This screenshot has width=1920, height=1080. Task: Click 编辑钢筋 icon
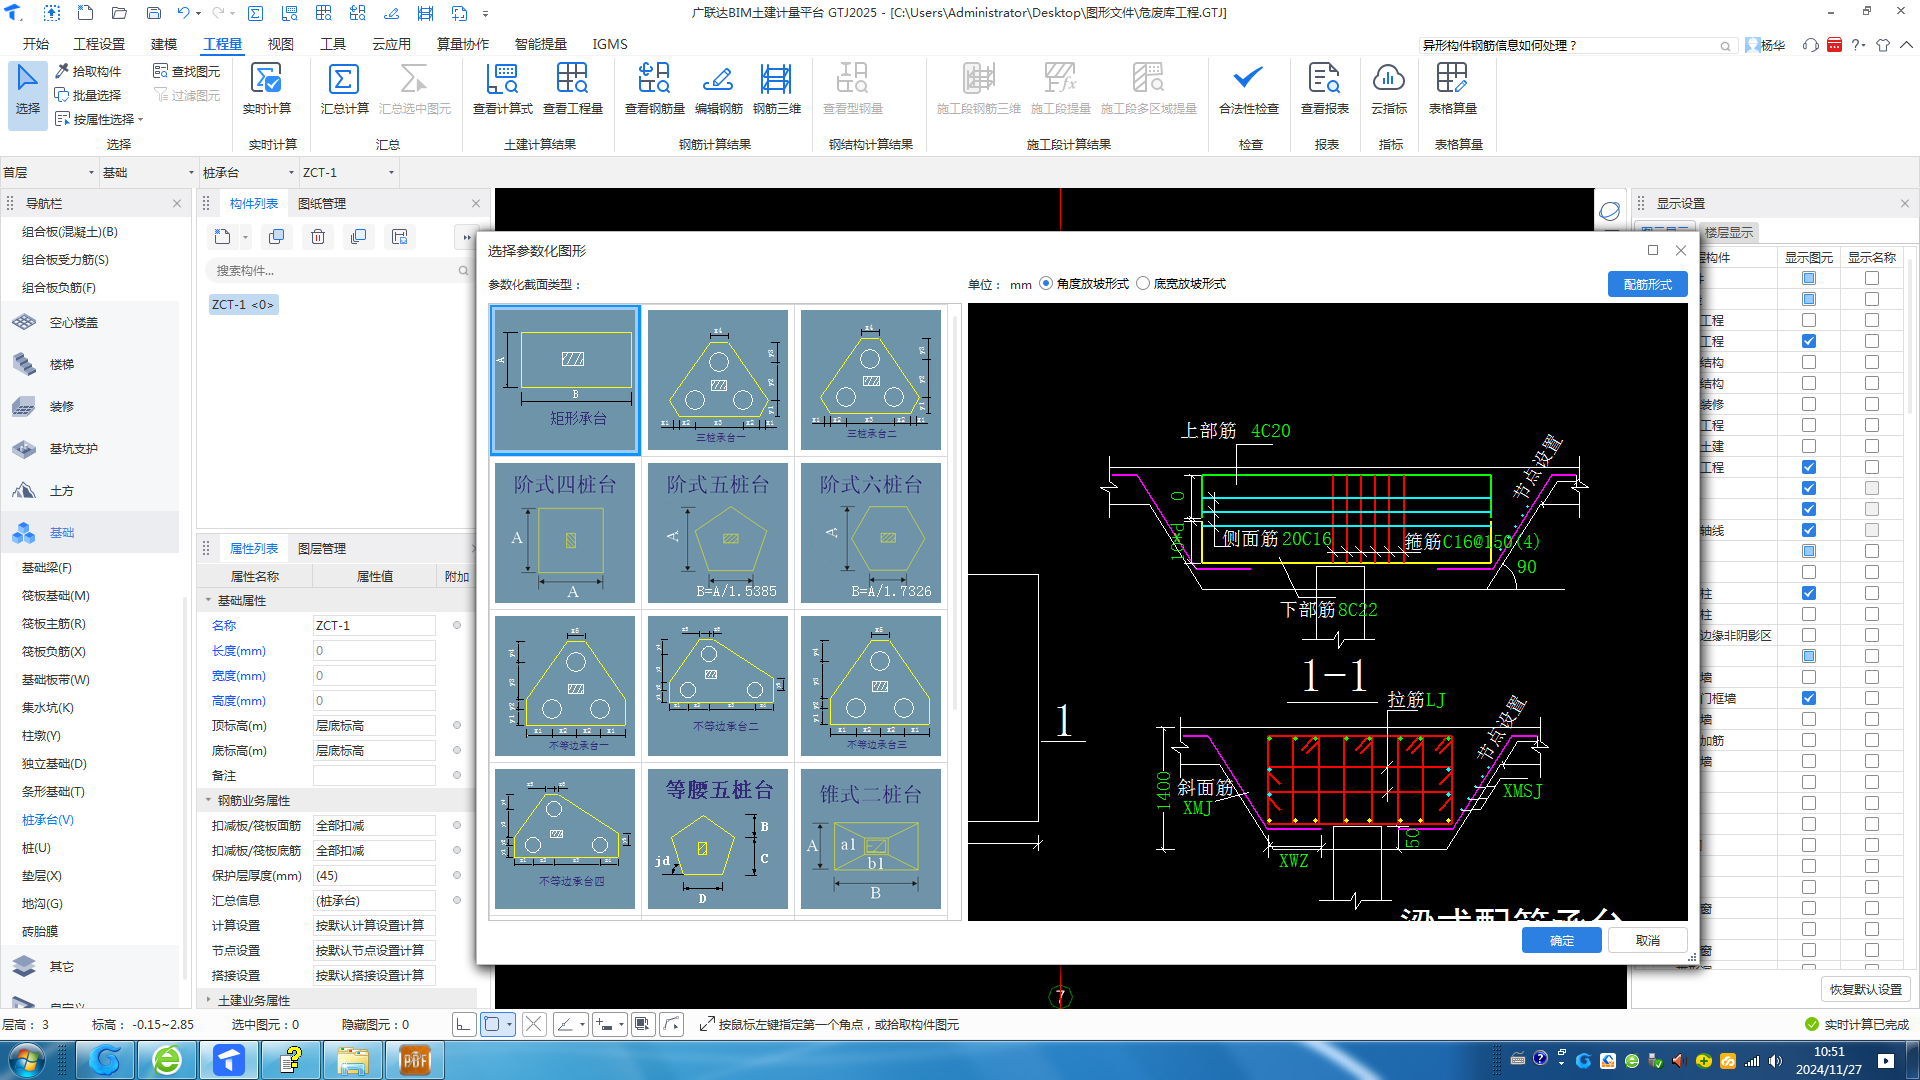[x=718, y=88]
